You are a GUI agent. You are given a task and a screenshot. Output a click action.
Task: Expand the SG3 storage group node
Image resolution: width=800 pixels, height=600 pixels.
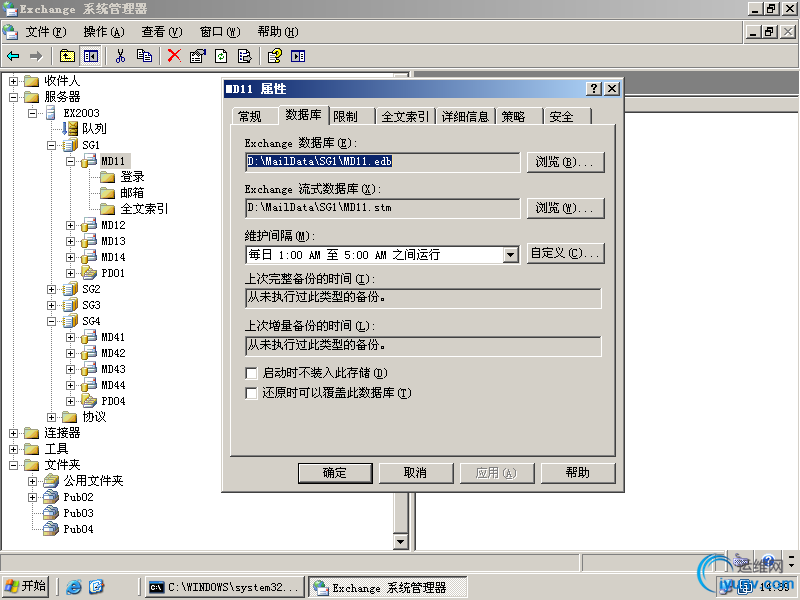(x=52, y=306)
